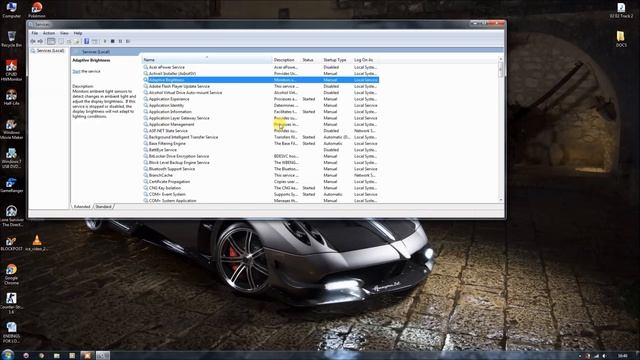
Task: Select the 02 02 Track 2 desktop file
Action: tap(621, 10)
